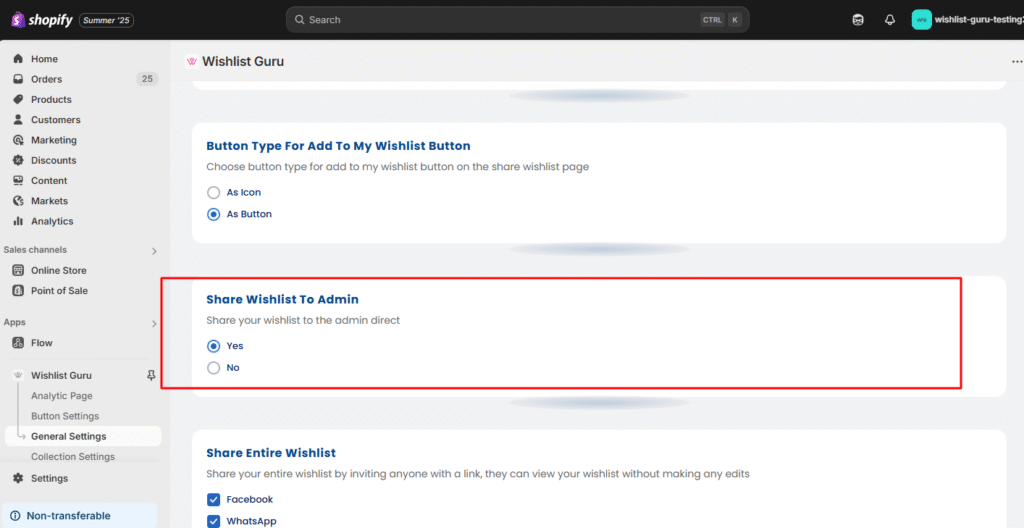The image size is (1024, 528).
Task: Click the Wishlist Guru sidebar icon
Action: click(x=18, y=376)
